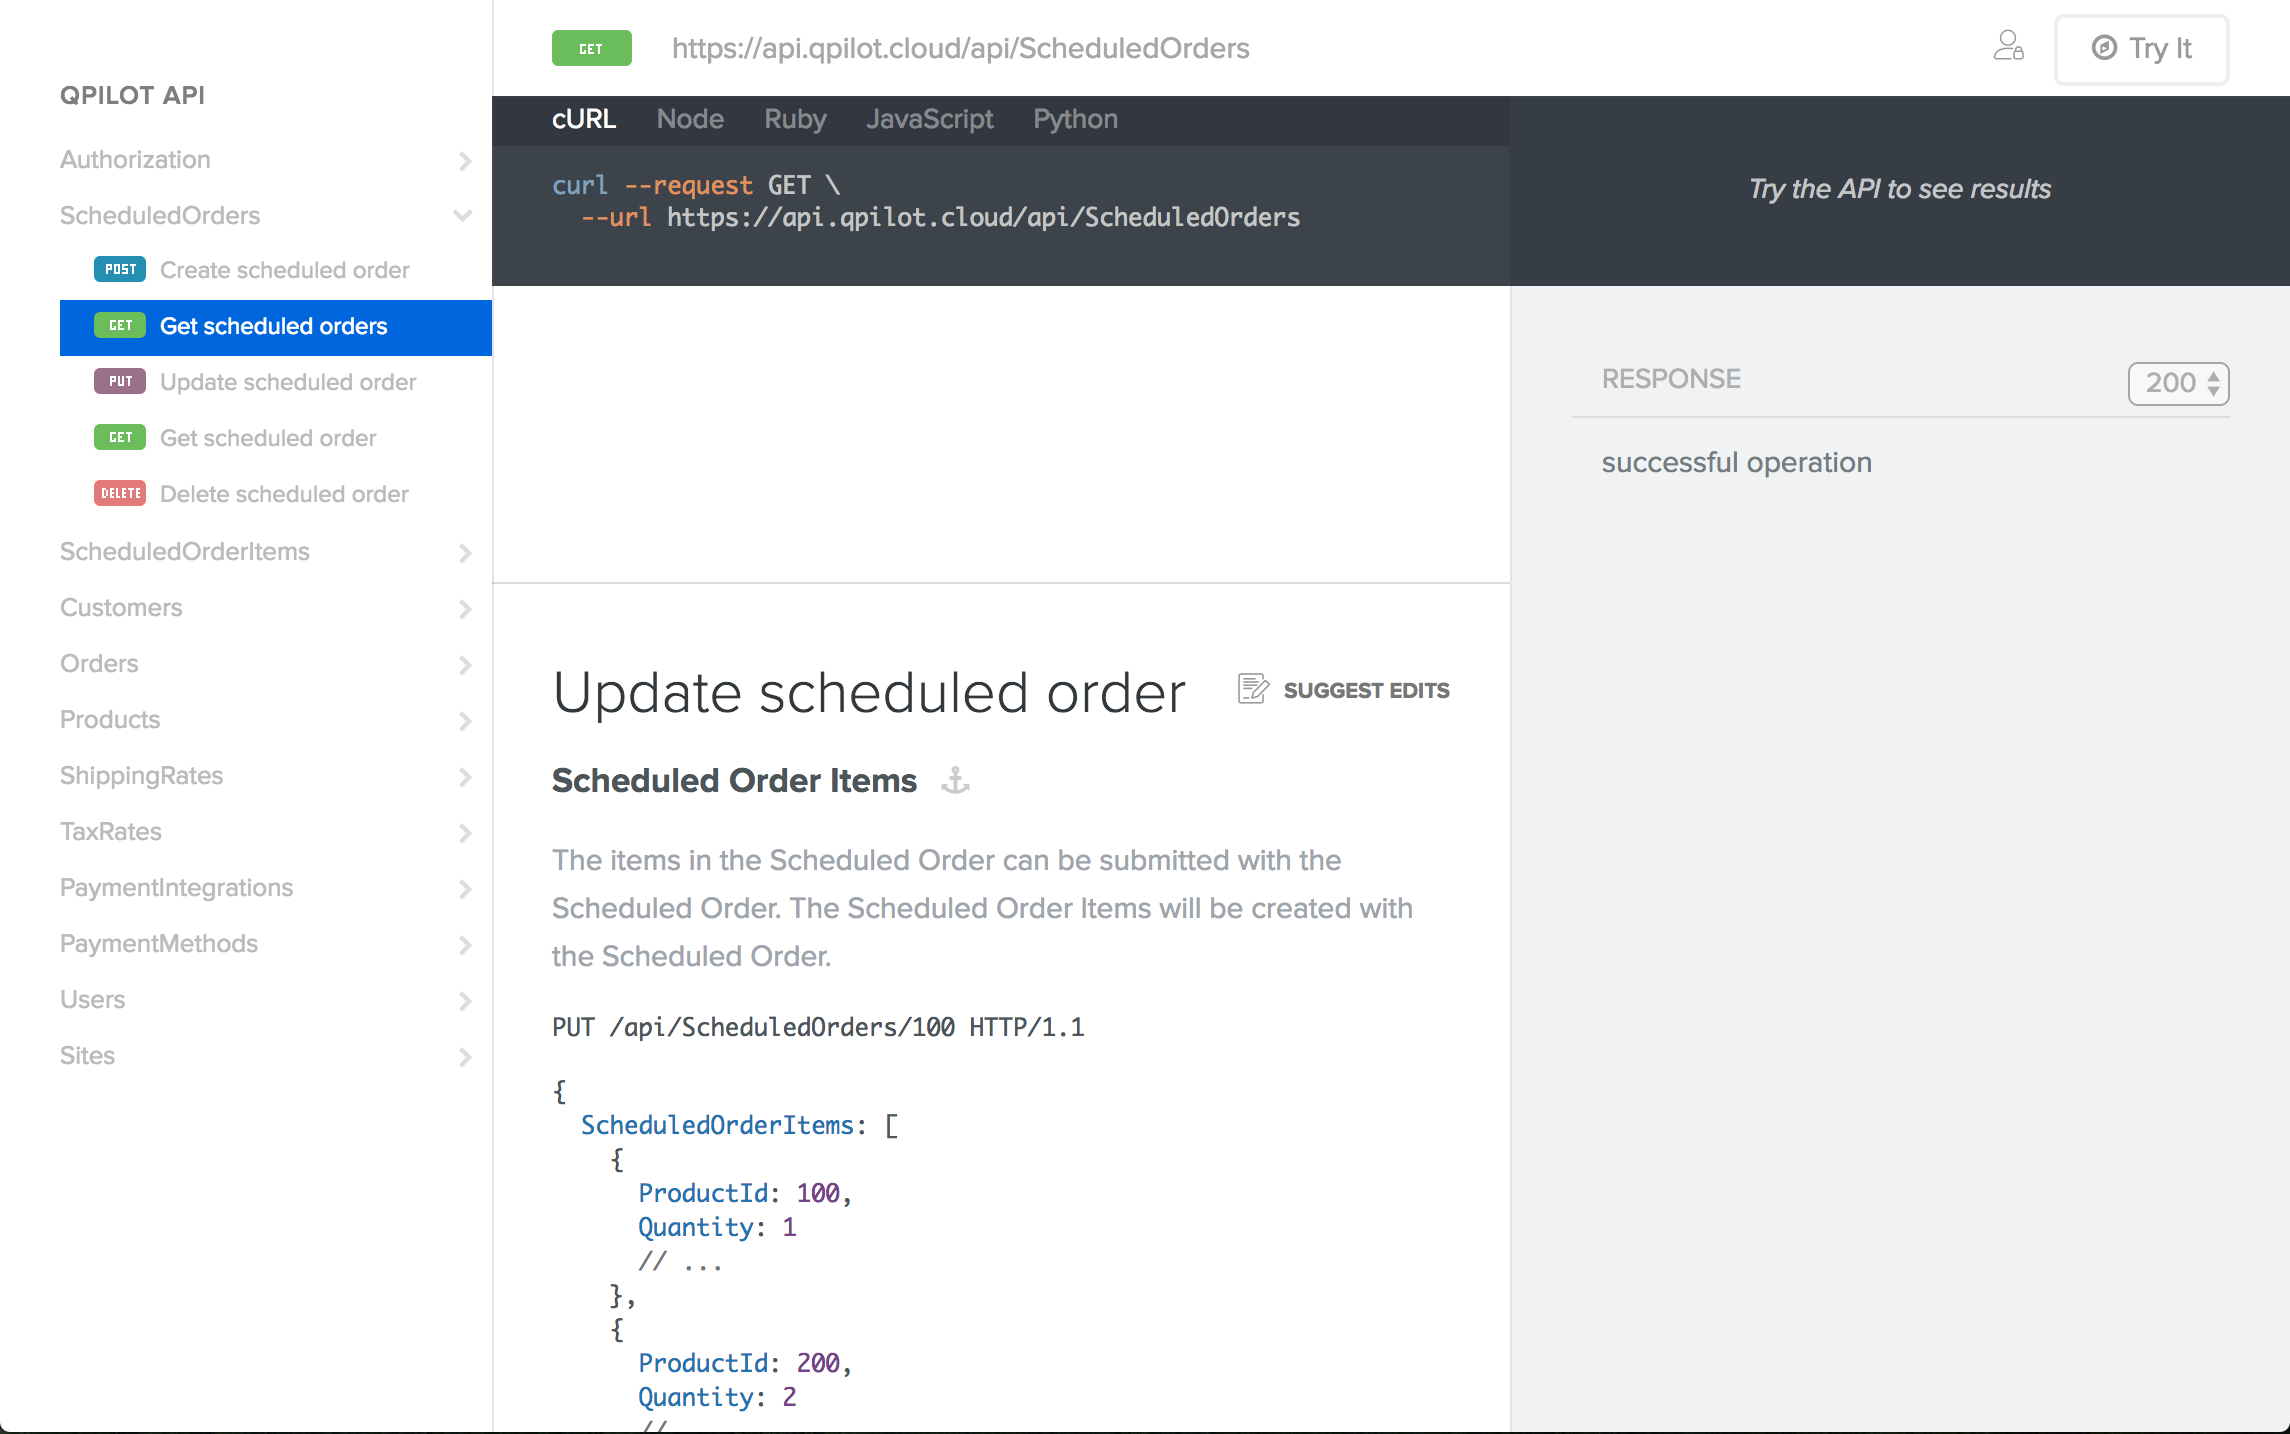Screen dimensions: 2290x1434
Task: Click the POST badge for Create scheduled order
Action: click(x=120, y=270)
